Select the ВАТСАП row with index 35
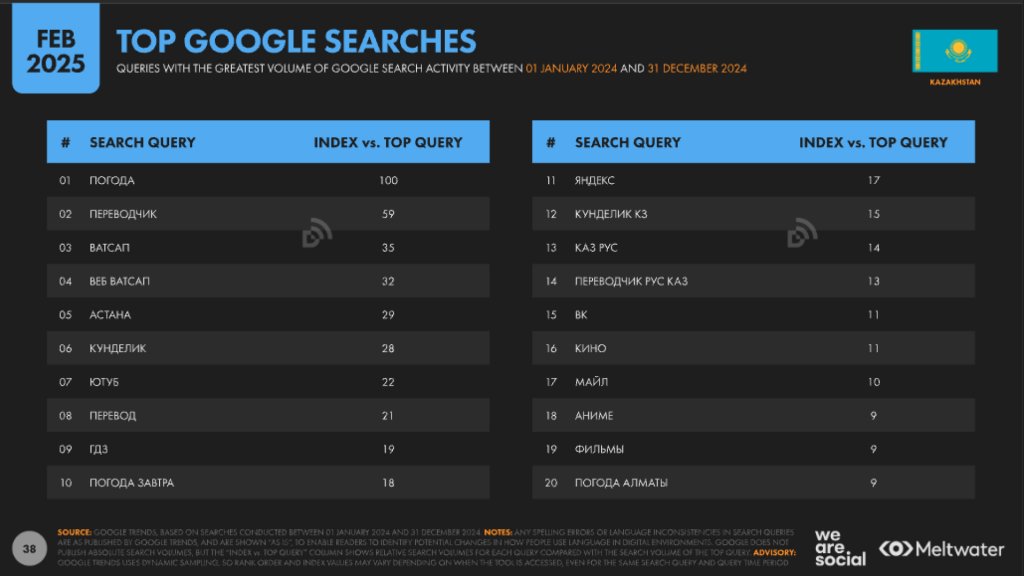 click(x=268, y=248)
